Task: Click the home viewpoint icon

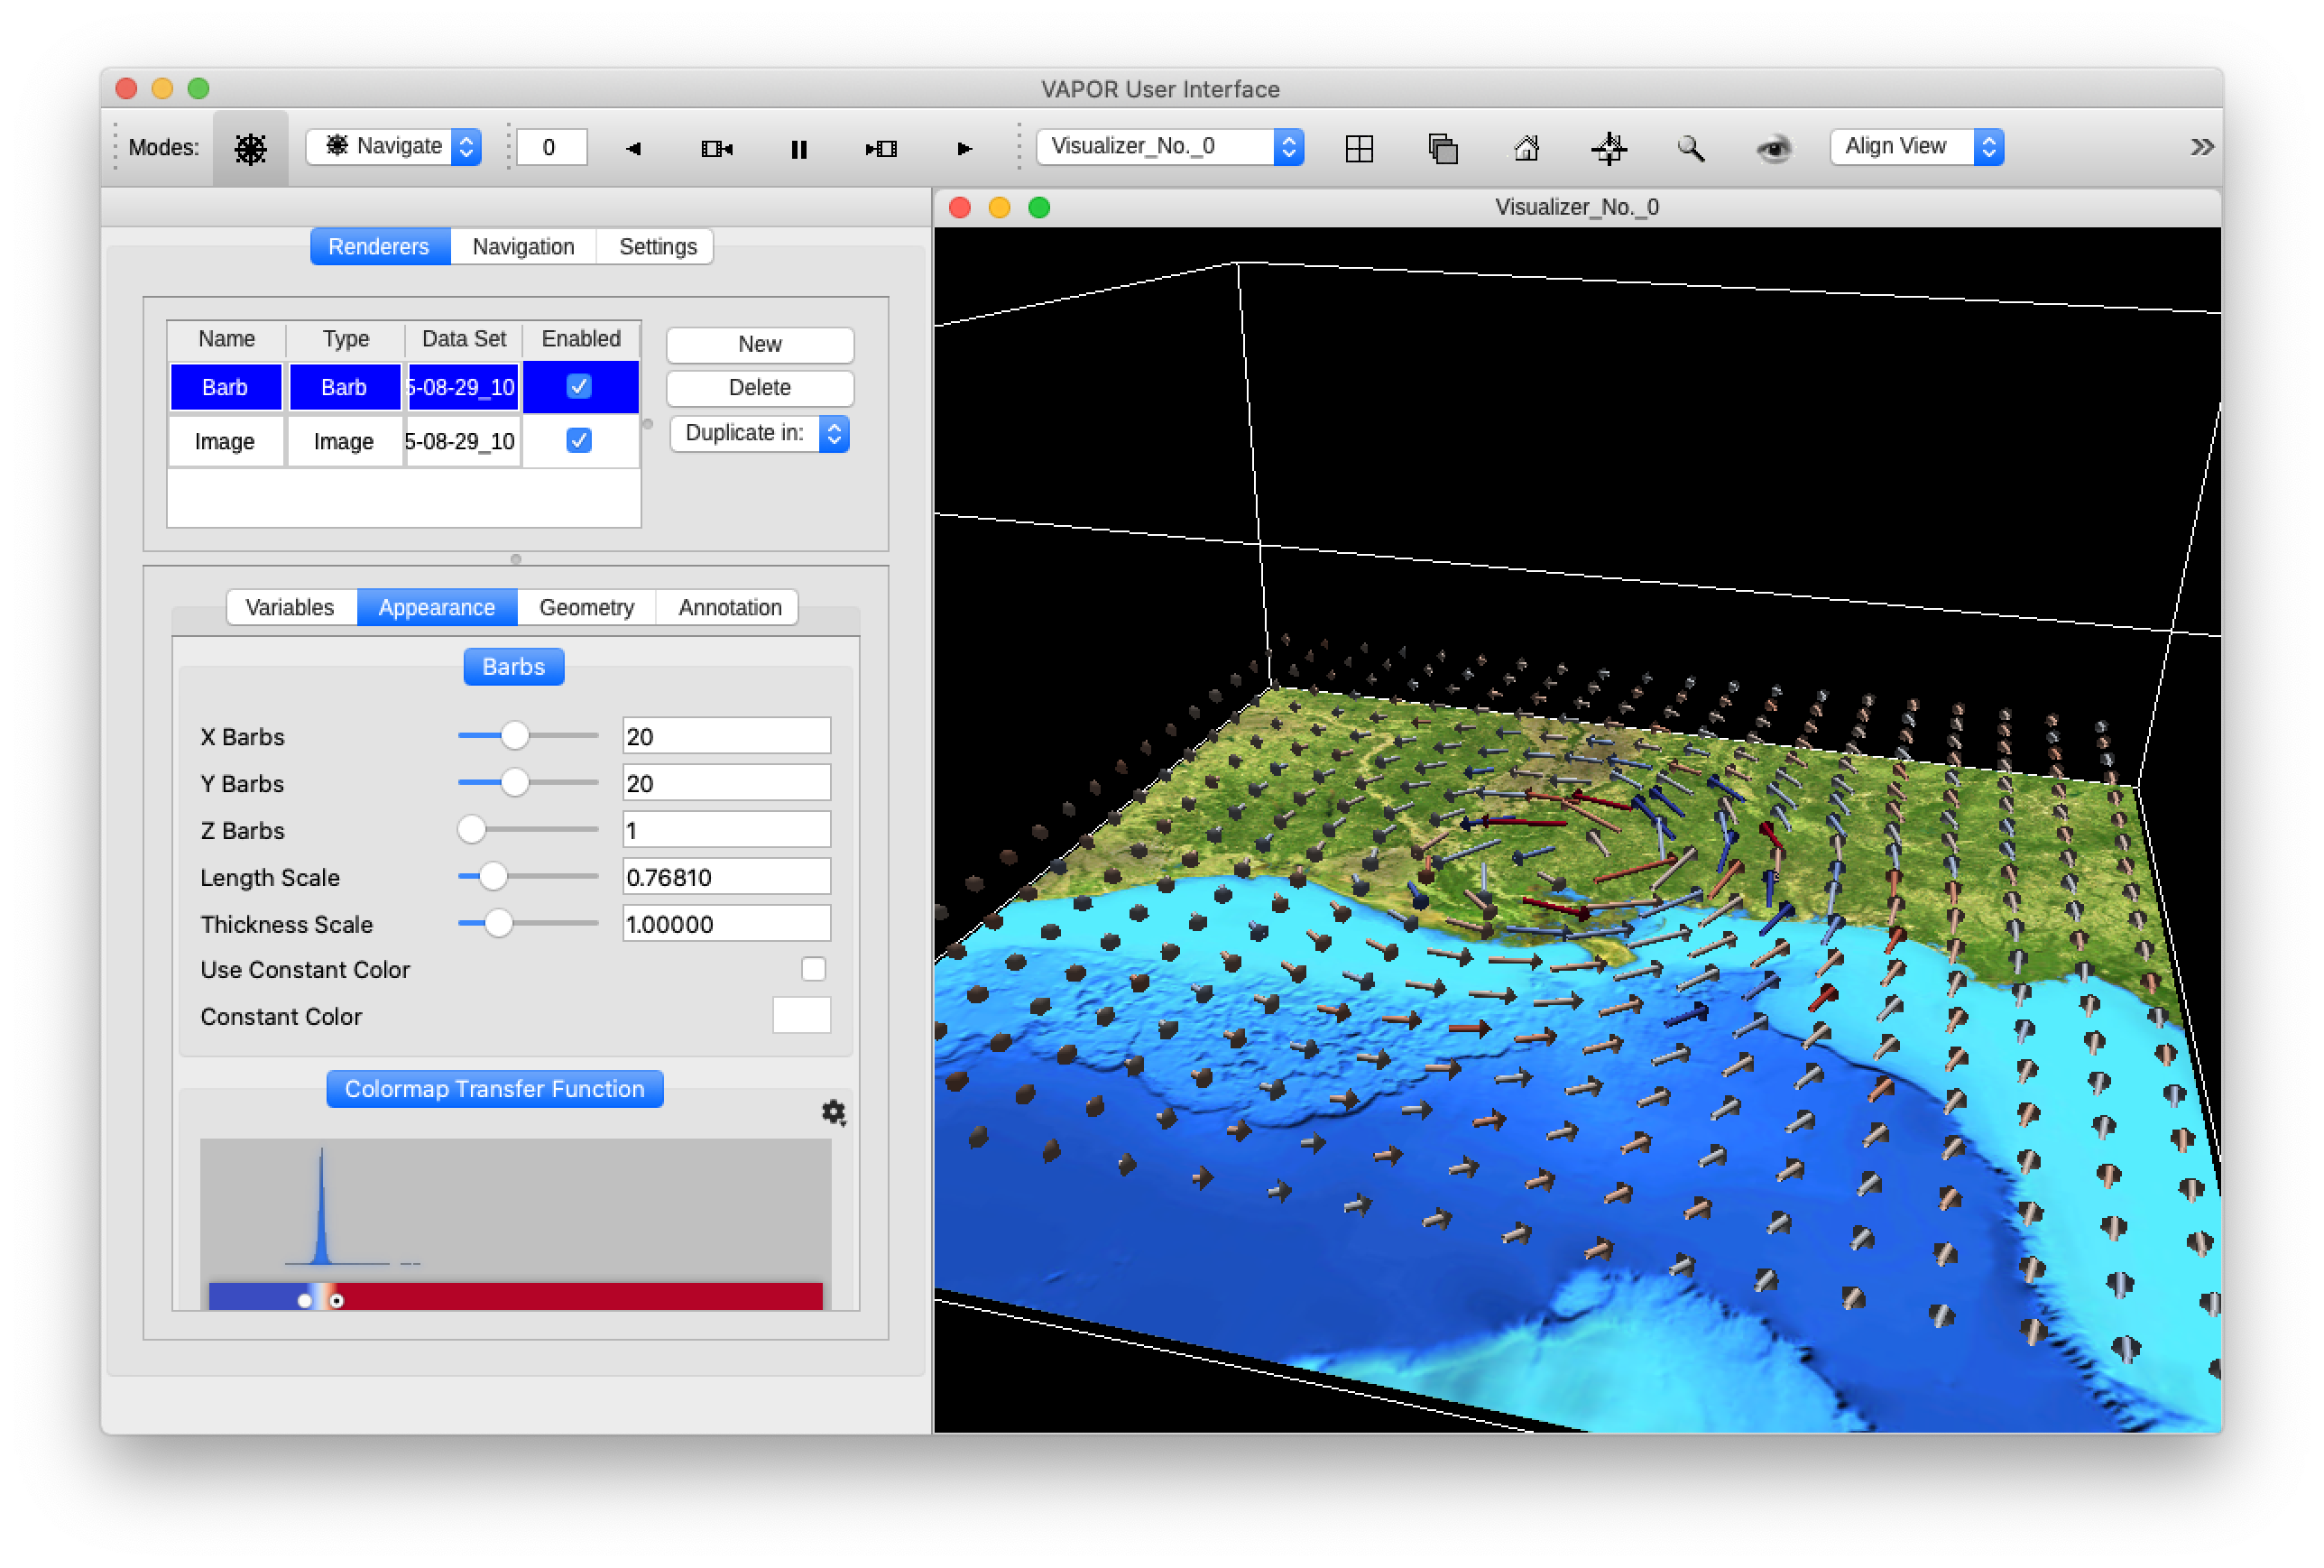Action: tap(1526, 148)
